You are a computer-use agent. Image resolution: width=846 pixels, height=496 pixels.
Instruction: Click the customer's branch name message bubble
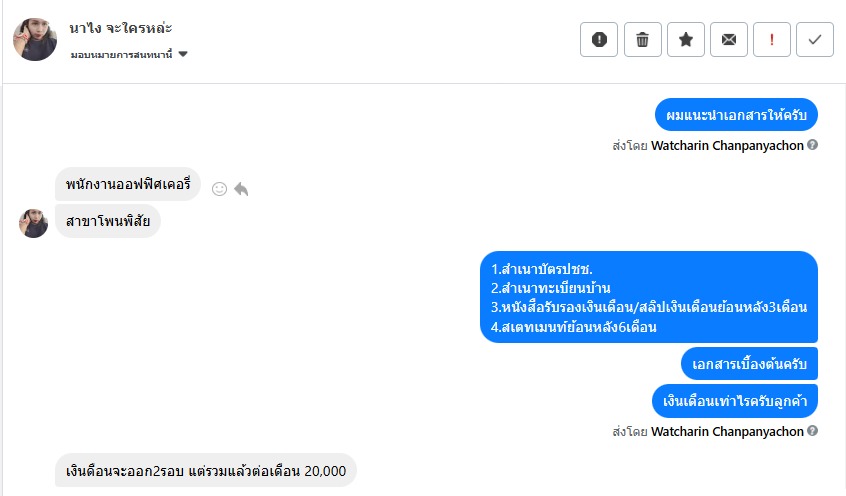[108, 221]
